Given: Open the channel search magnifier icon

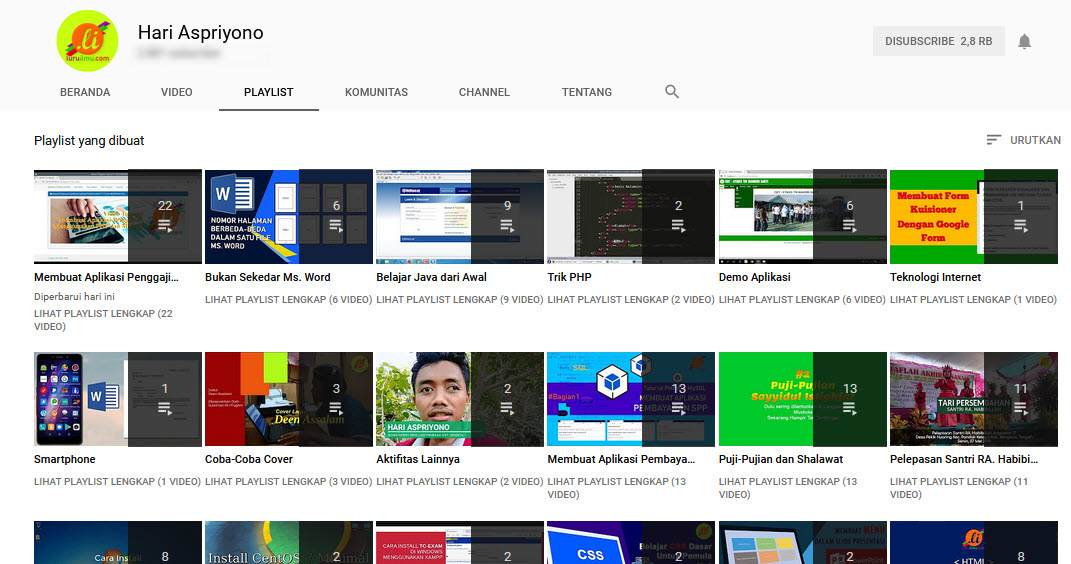Looking at the screenshot, I should pyautogui.click(x=672, y=91).
